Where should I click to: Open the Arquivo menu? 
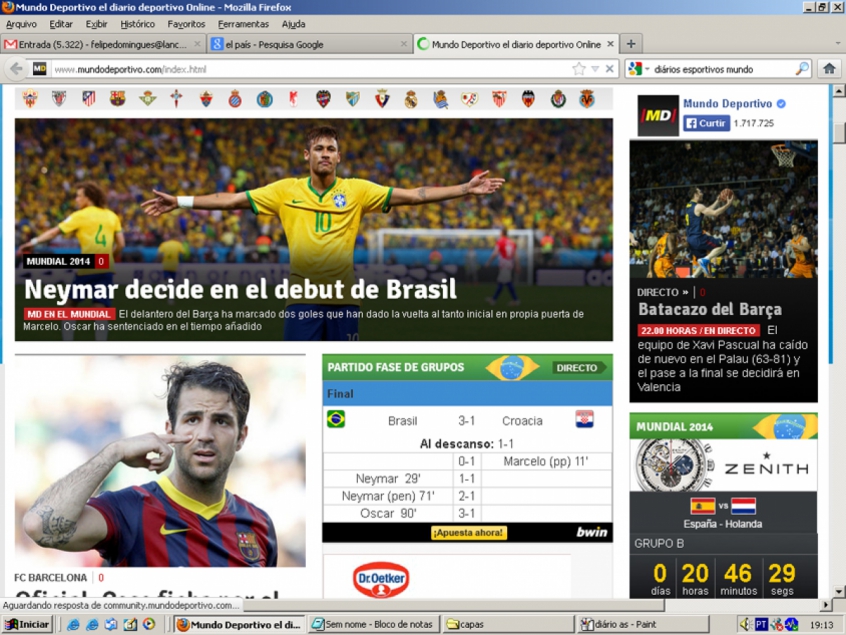click(x=21, y=24)
